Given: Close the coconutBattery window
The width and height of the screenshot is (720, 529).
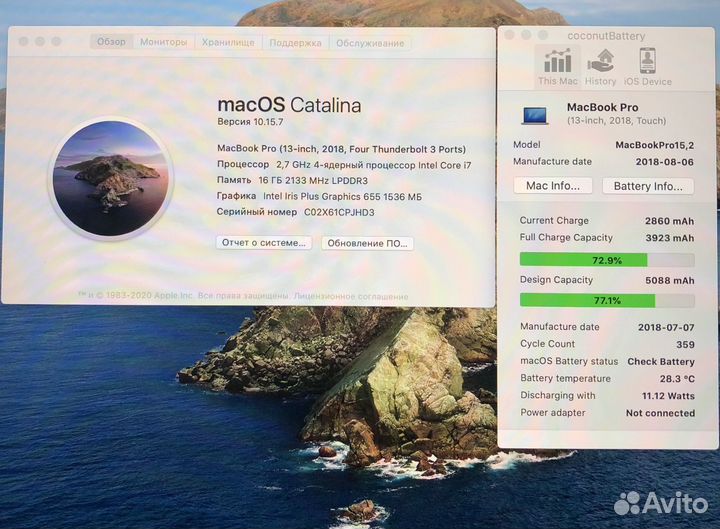Looking at the screenshot, I should pyautogui.click(x=509, y=35).
